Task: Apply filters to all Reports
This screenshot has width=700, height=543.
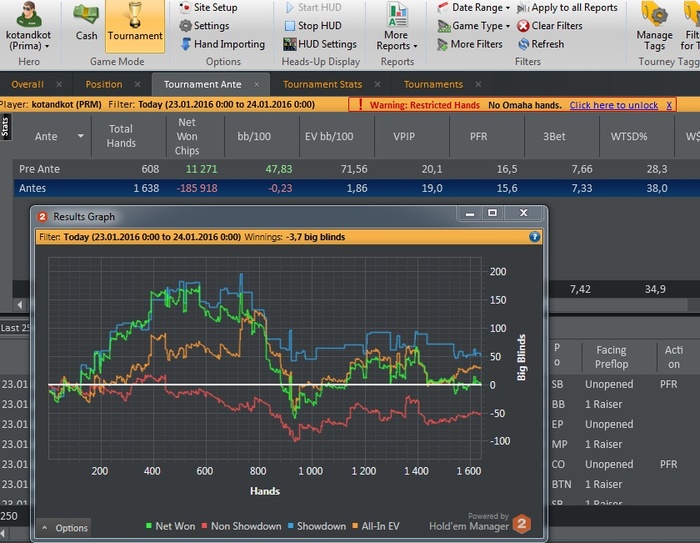Action: [567, 8]
